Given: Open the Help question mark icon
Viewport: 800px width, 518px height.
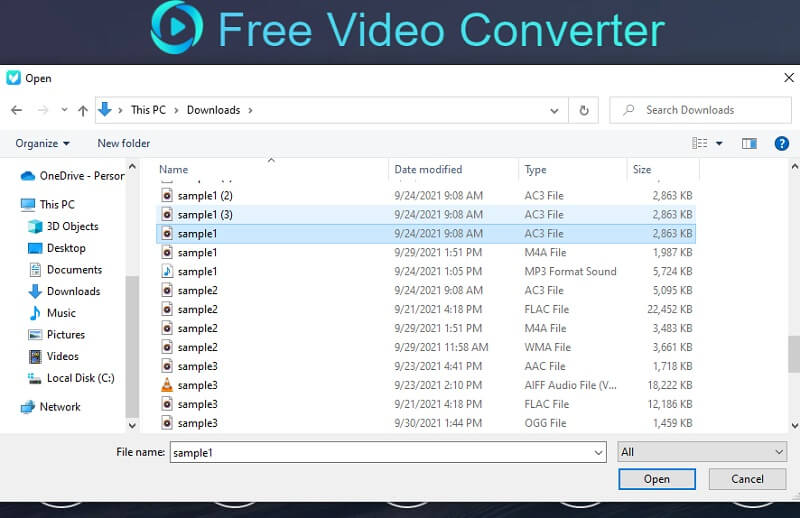Looking at the screenshot, I should tap(782, 144).
